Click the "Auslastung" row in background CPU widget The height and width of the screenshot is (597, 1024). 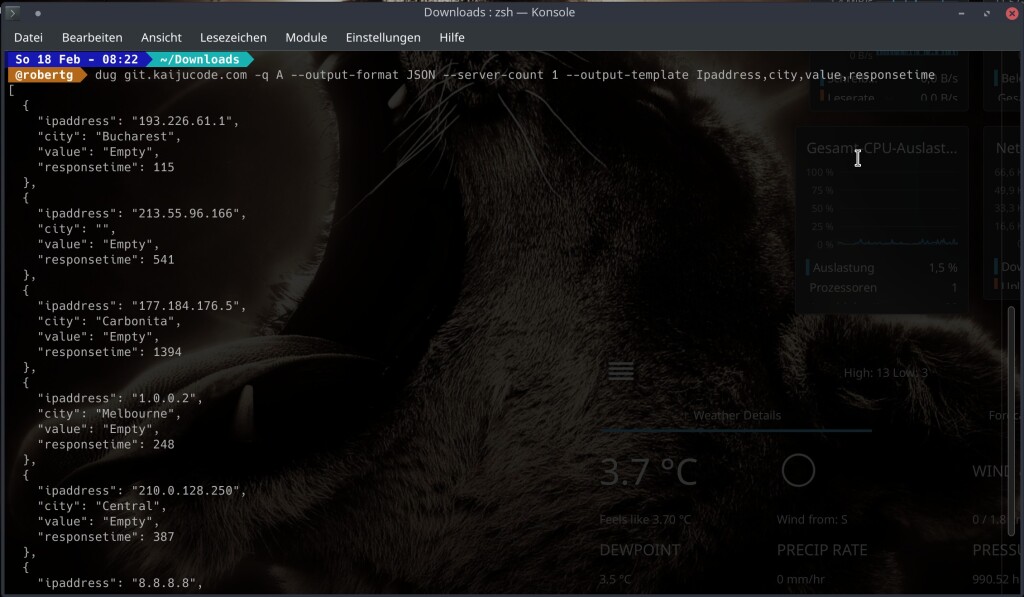(x=883, y=268)
